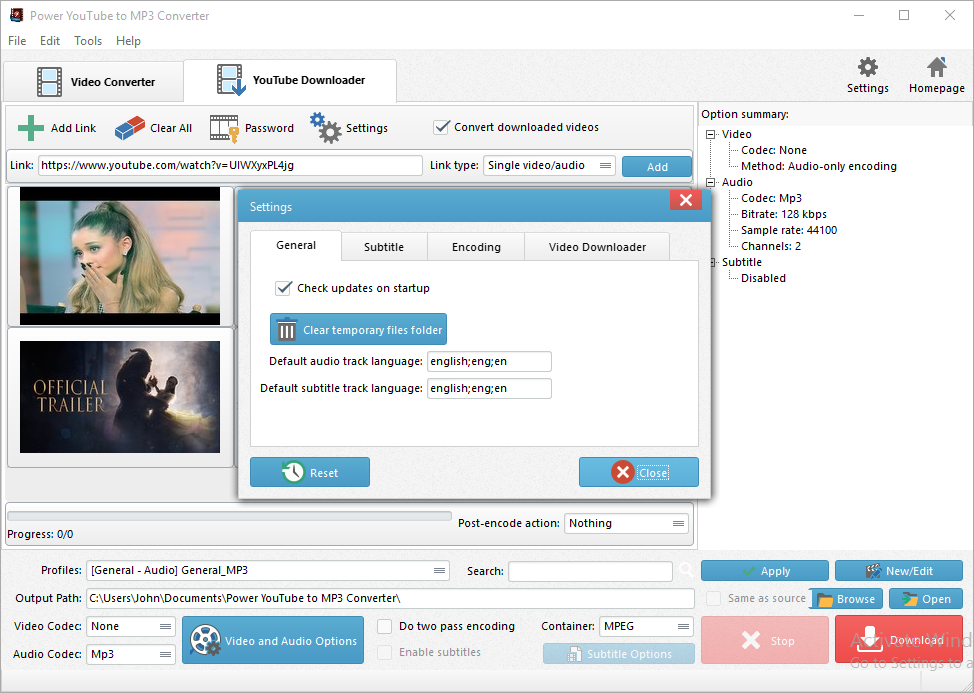This screenshot has height=693, width=974.
Task: Open the Tools menu
Action: point(88,41)
